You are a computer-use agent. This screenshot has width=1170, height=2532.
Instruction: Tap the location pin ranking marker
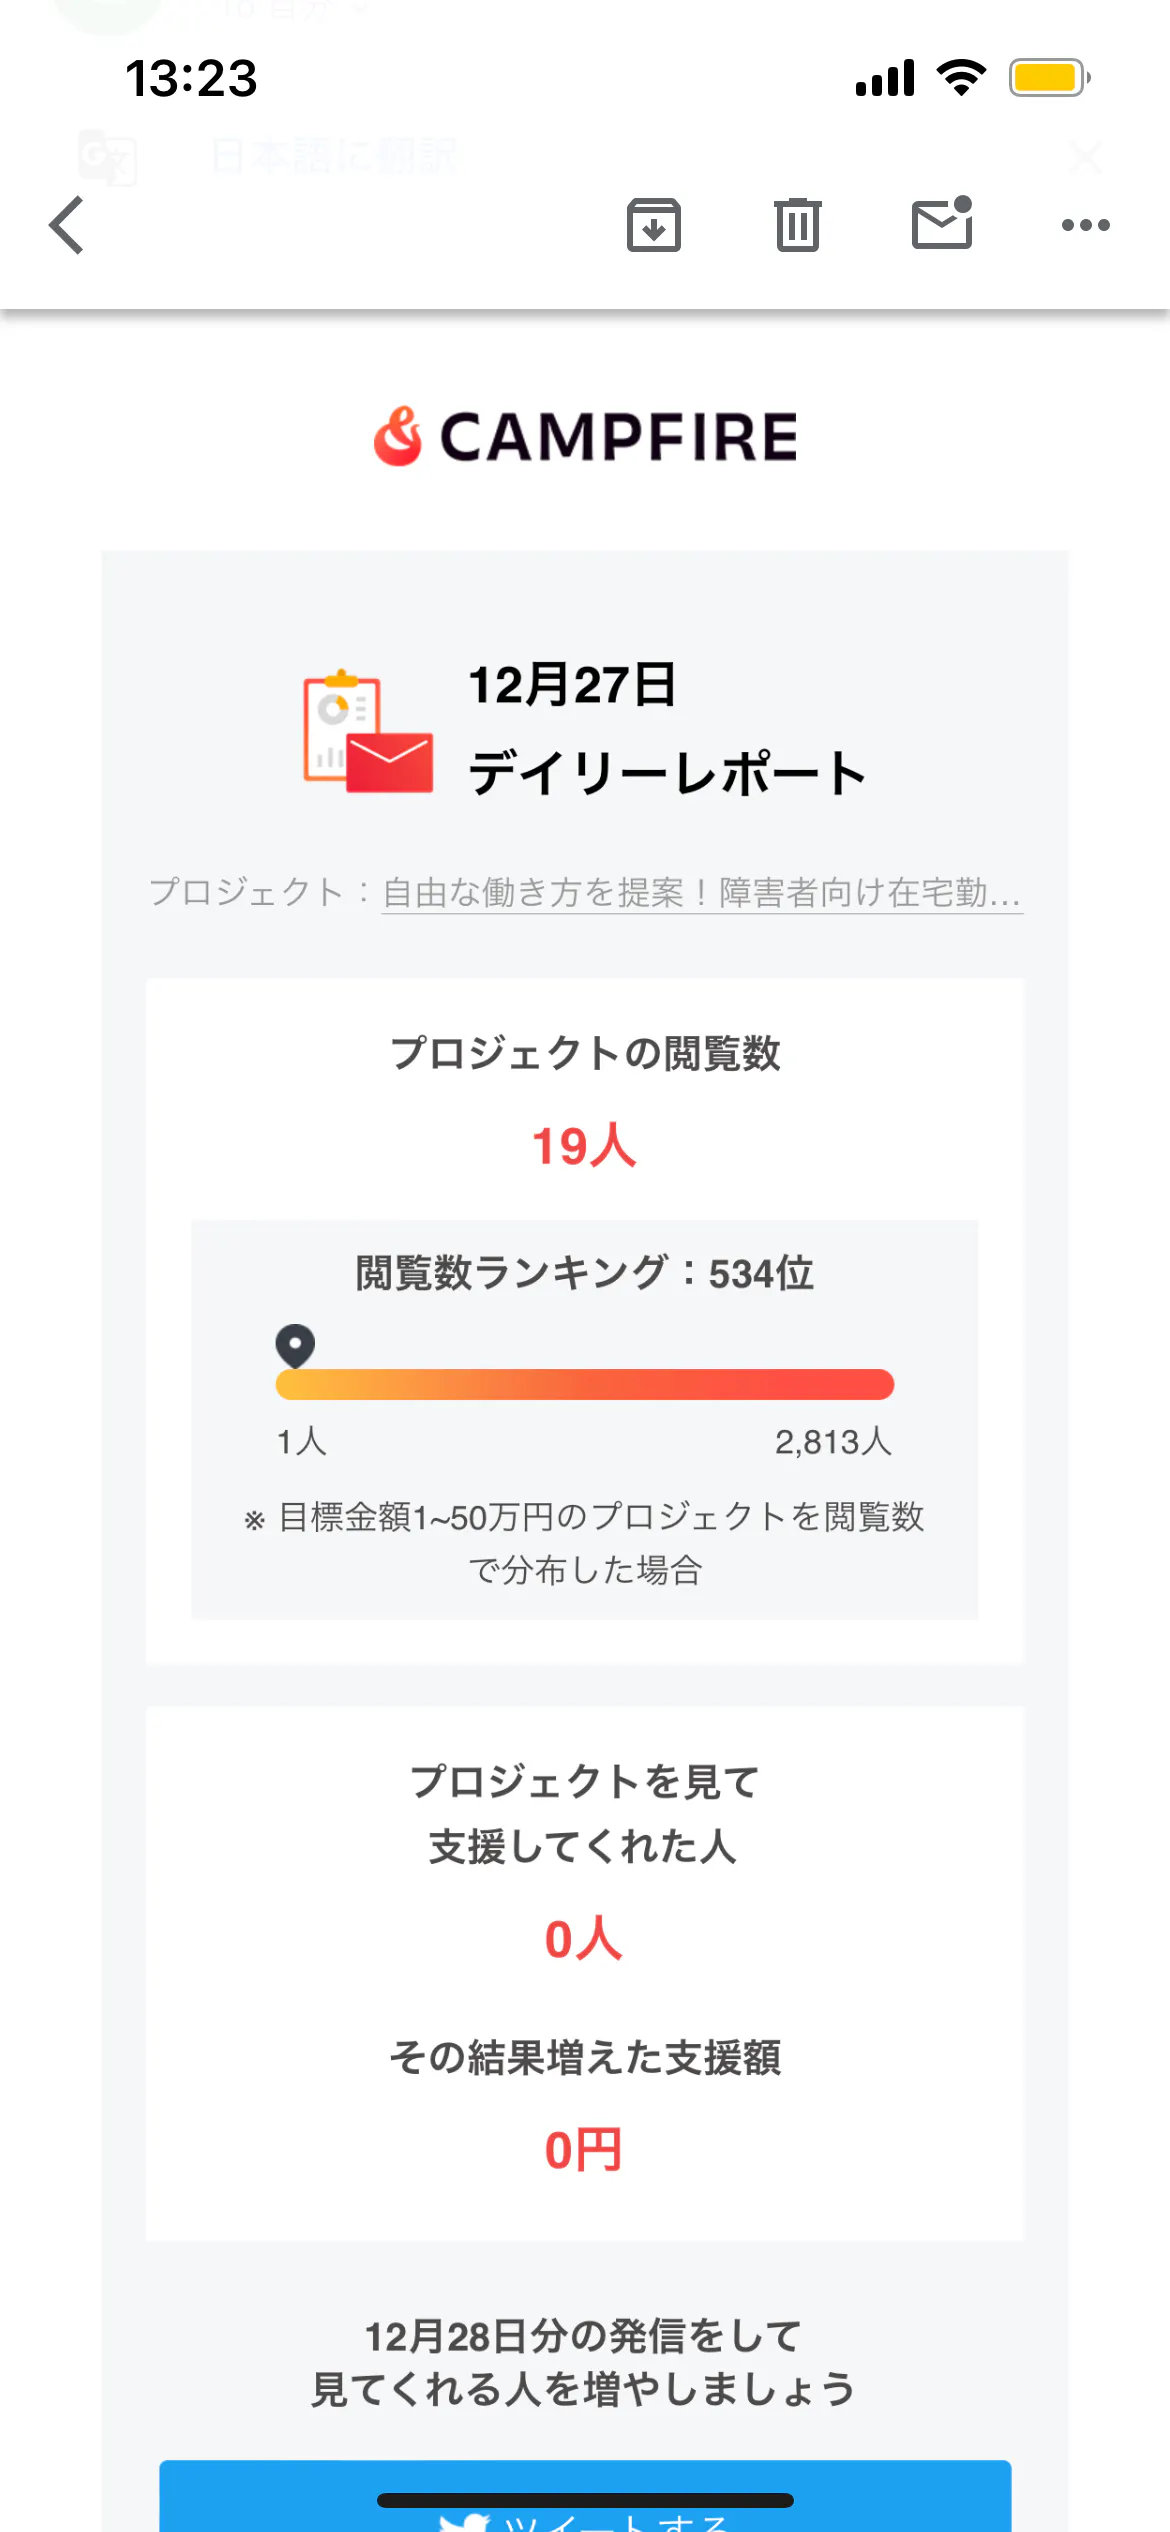[x=295, y=1345]
